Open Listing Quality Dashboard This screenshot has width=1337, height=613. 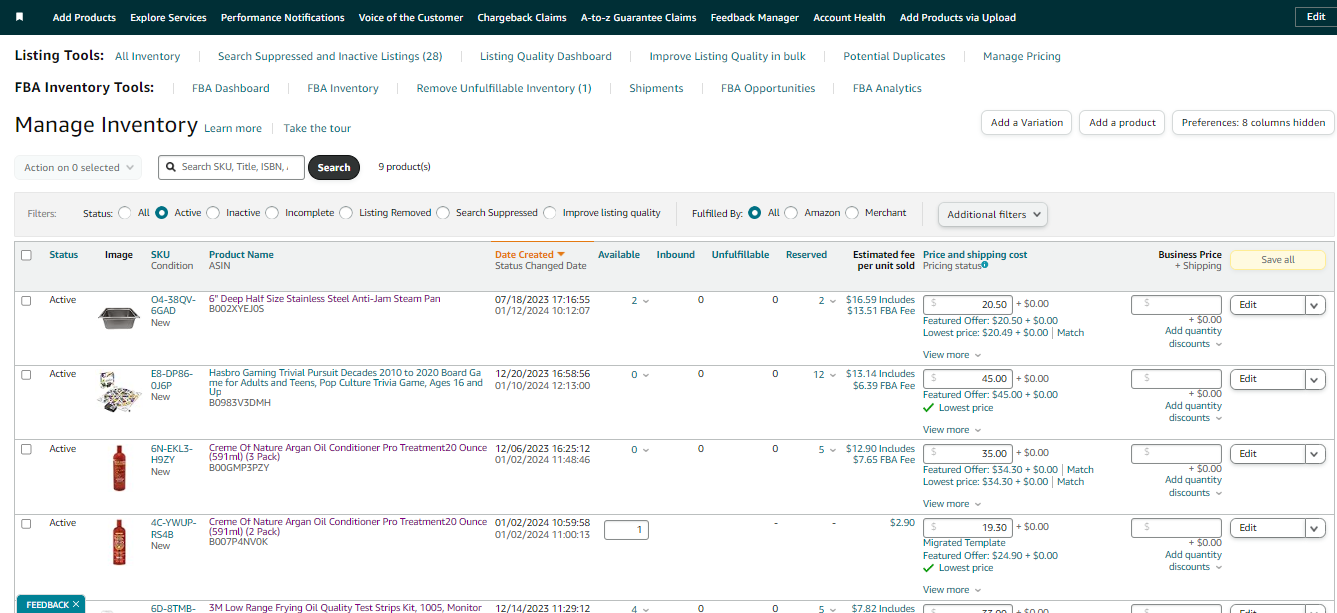point(546,56)
